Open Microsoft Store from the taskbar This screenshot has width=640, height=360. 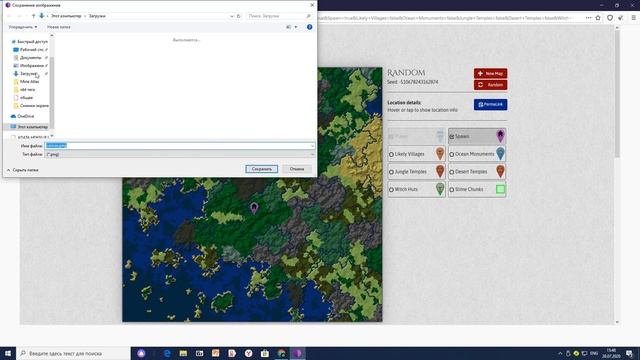point(265,353)
